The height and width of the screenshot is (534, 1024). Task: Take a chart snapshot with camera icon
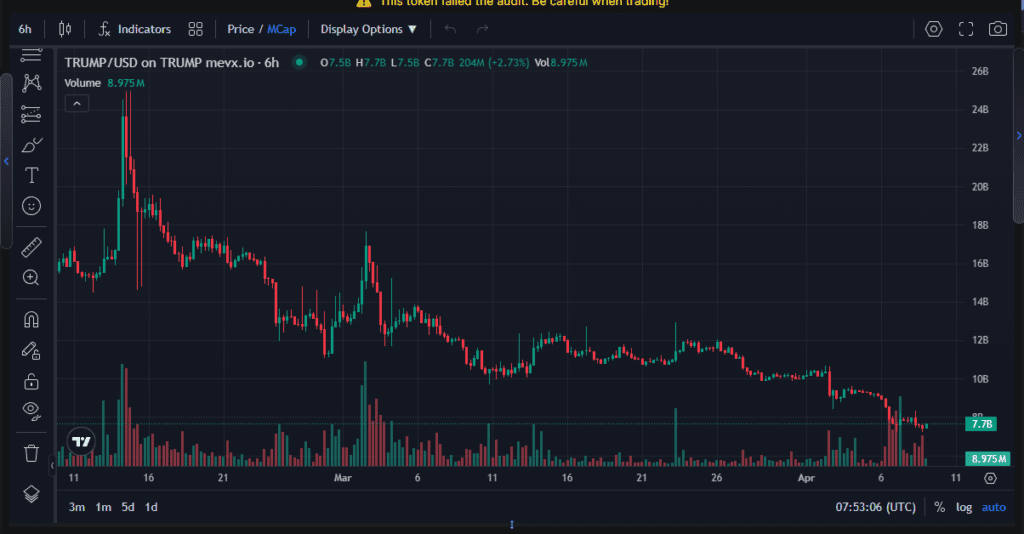[x=997, y=29]
